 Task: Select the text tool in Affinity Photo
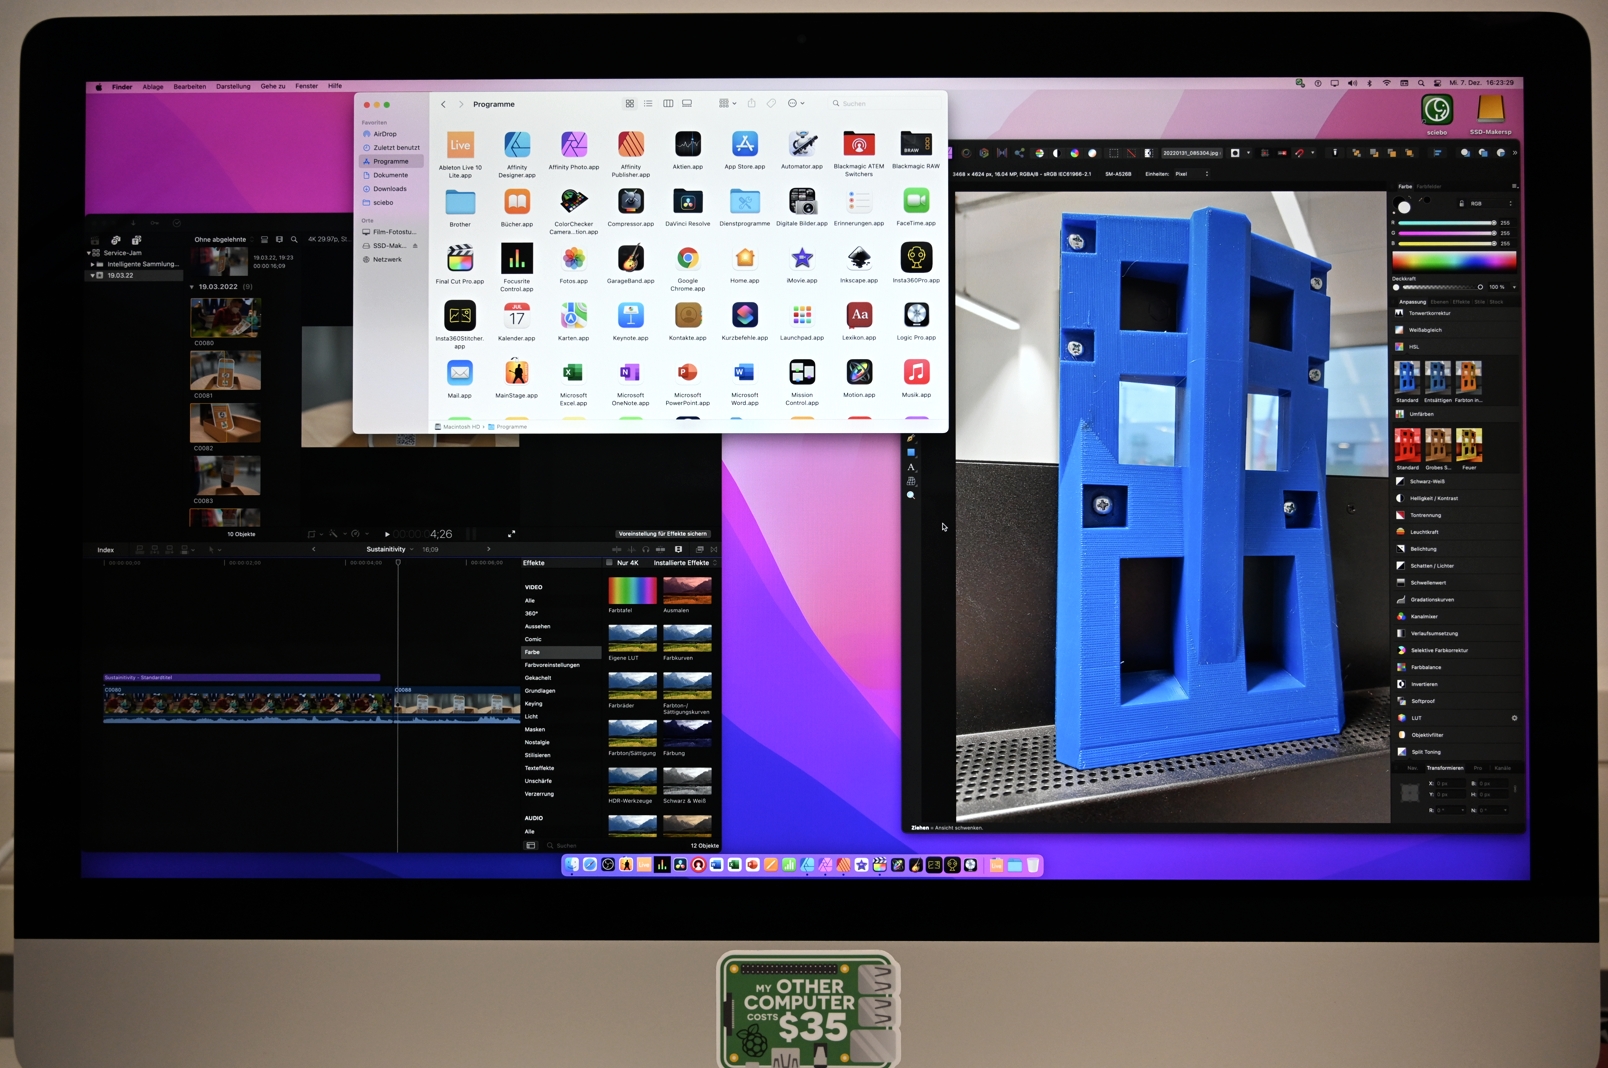coord(911,467)
